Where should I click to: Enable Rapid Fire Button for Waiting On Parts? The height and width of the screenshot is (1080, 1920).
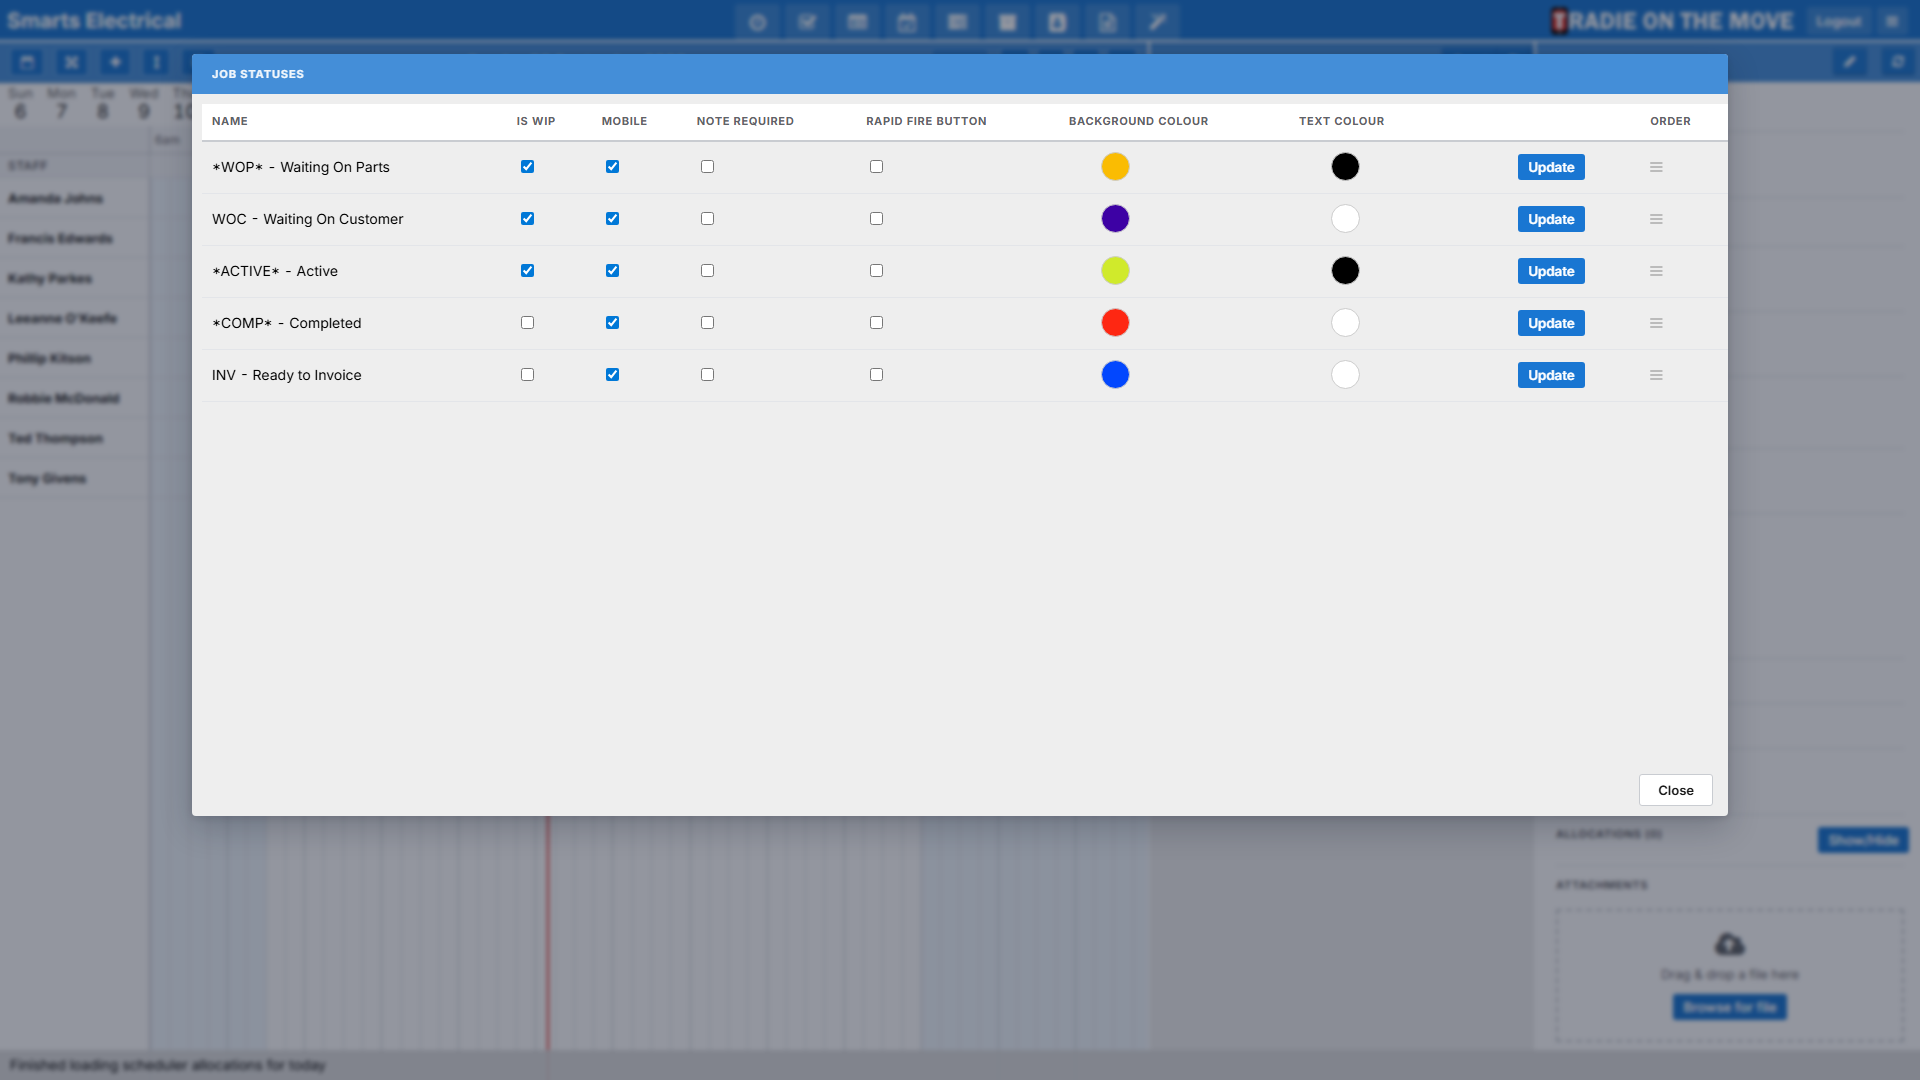pyautogui.click(x=876, y=167)
